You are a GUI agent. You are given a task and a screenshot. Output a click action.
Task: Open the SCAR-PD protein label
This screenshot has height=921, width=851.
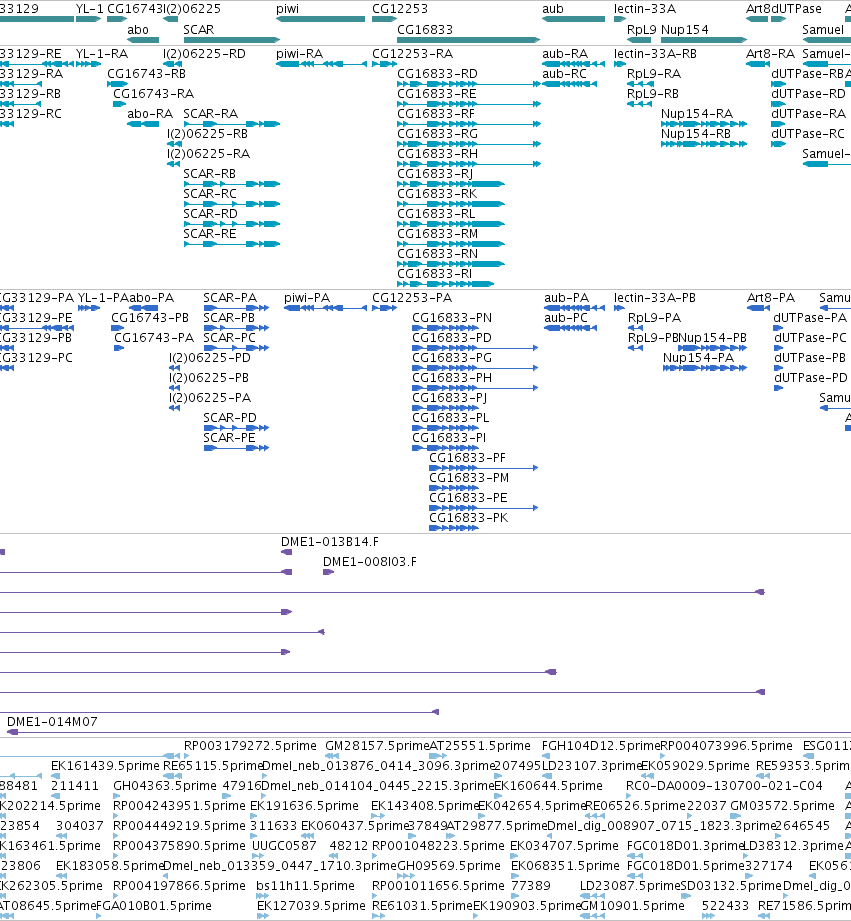pyautogui.click(x=230, y=418)
